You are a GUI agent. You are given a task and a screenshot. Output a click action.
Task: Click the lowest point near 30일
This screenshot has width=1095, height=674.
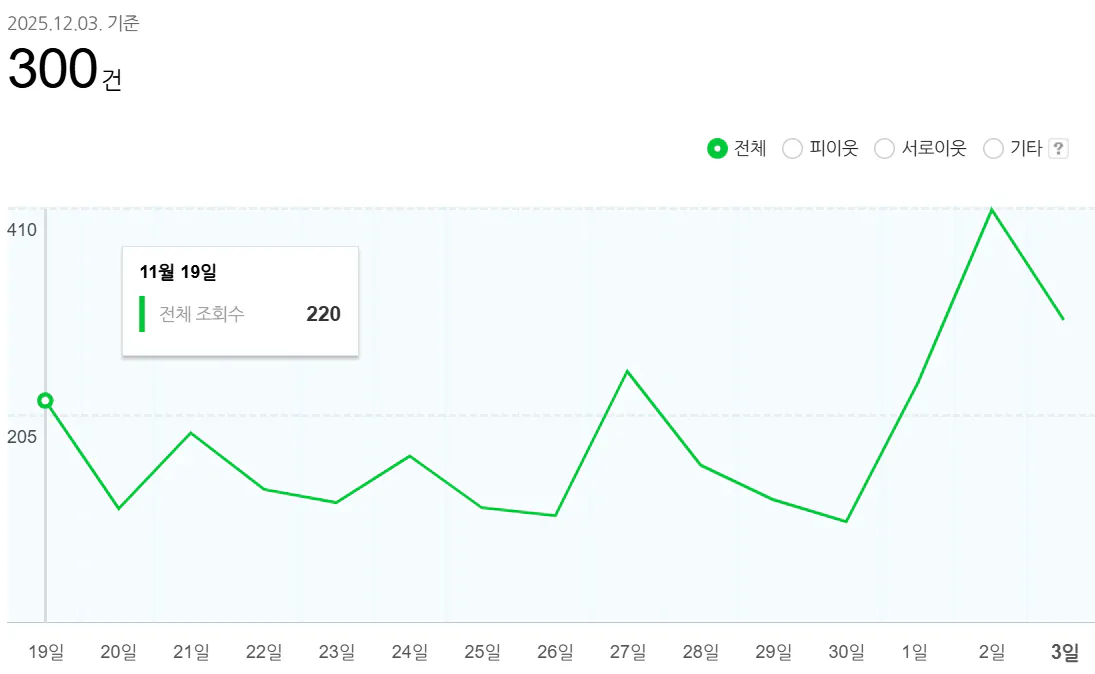coord(845,520)
